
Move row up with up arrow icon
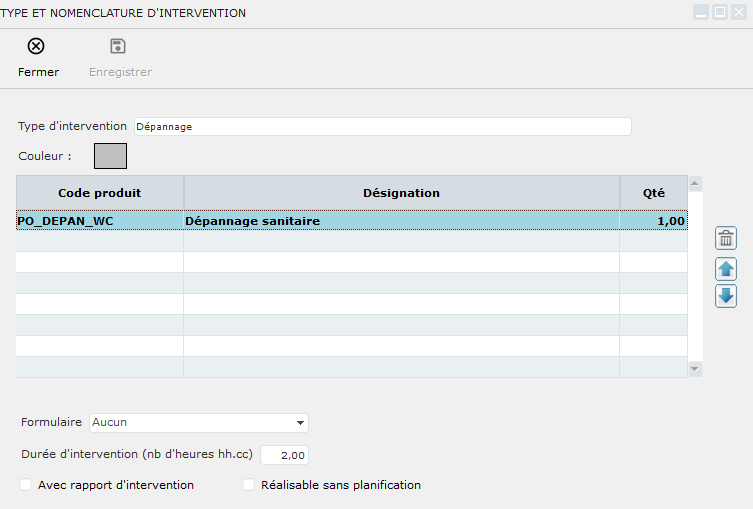point(727,268)
